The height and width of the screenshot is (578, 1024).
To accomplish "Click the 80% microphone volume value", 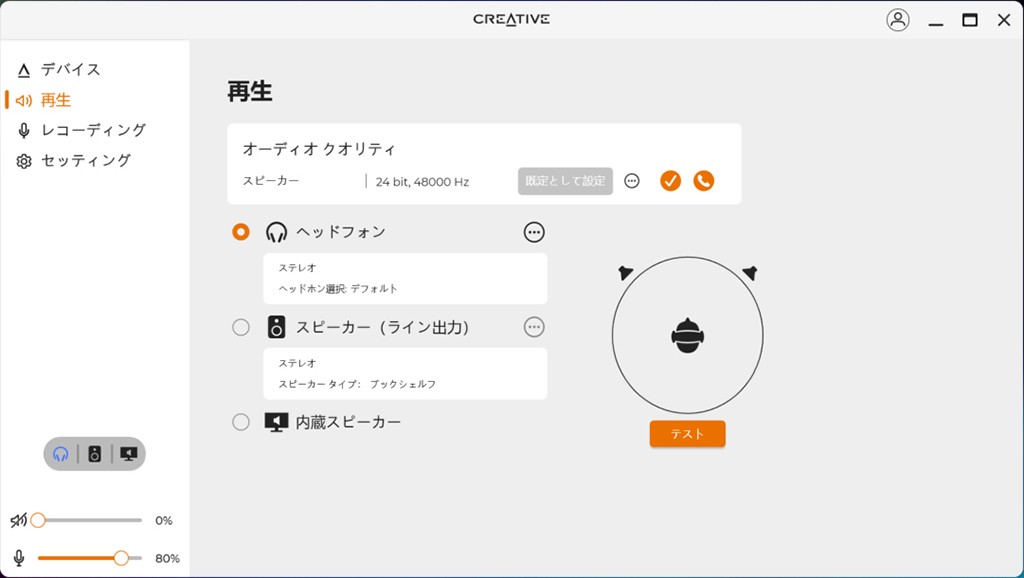I will click(167, 558).
